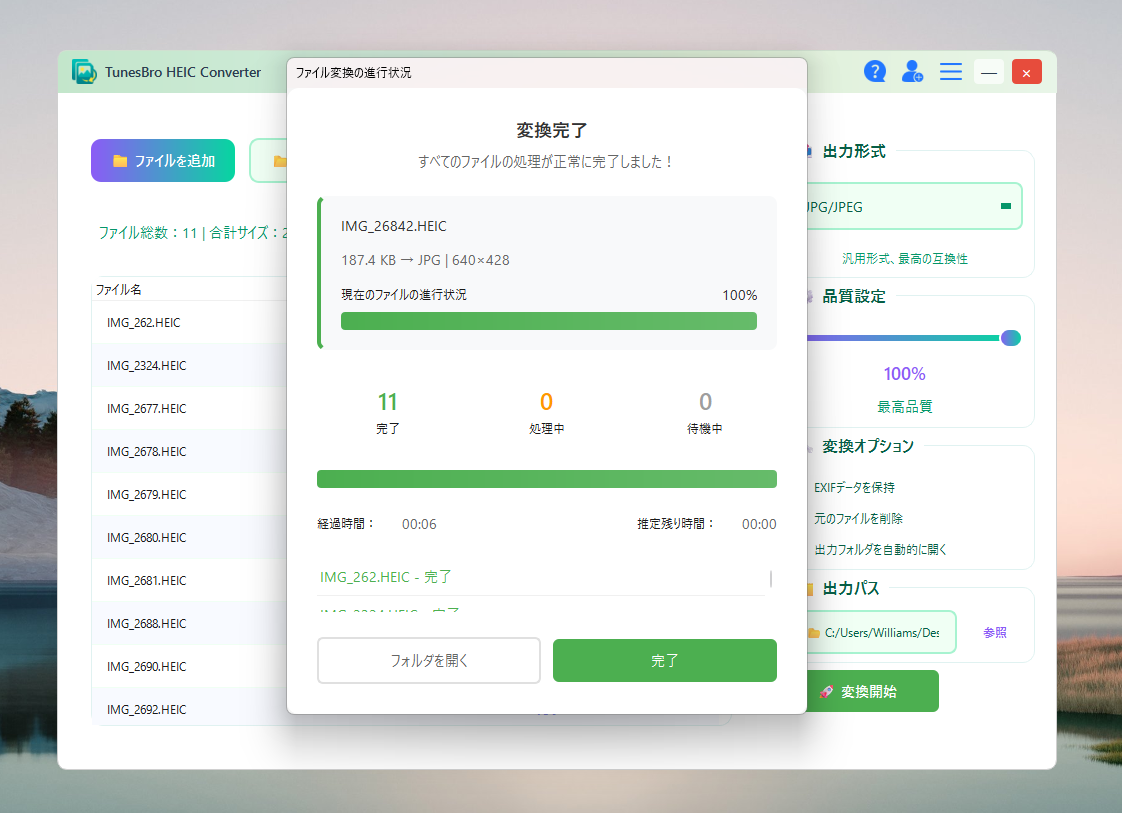1122x813 pixels.
Task: Select IMG_2677.HEIC in the file list
Action: [x=146, y=409]
